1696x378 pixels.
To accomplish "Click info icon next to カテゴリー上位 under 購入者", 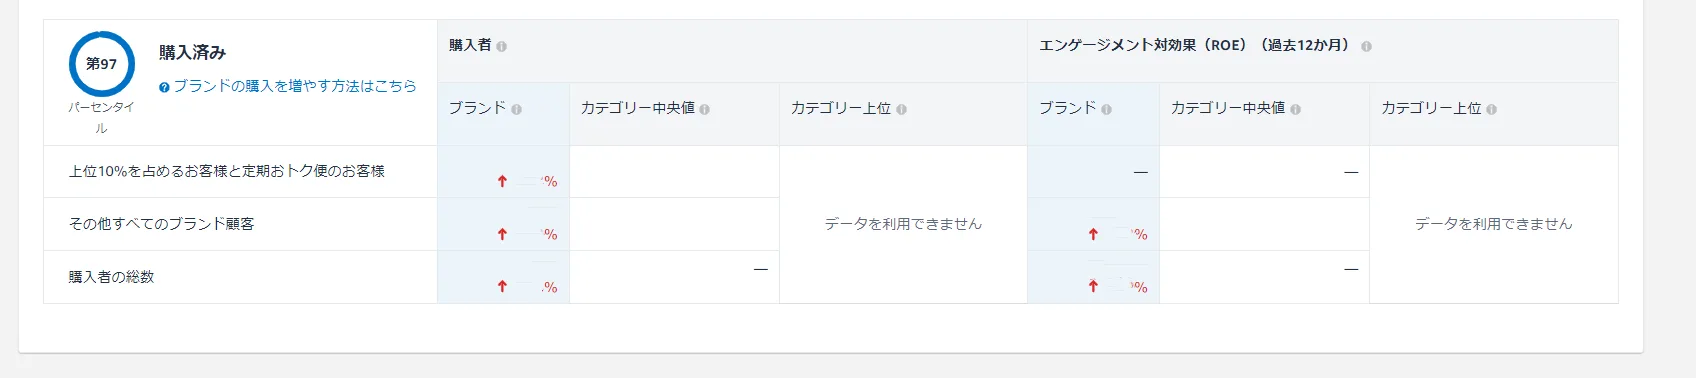I will (901, 109).
